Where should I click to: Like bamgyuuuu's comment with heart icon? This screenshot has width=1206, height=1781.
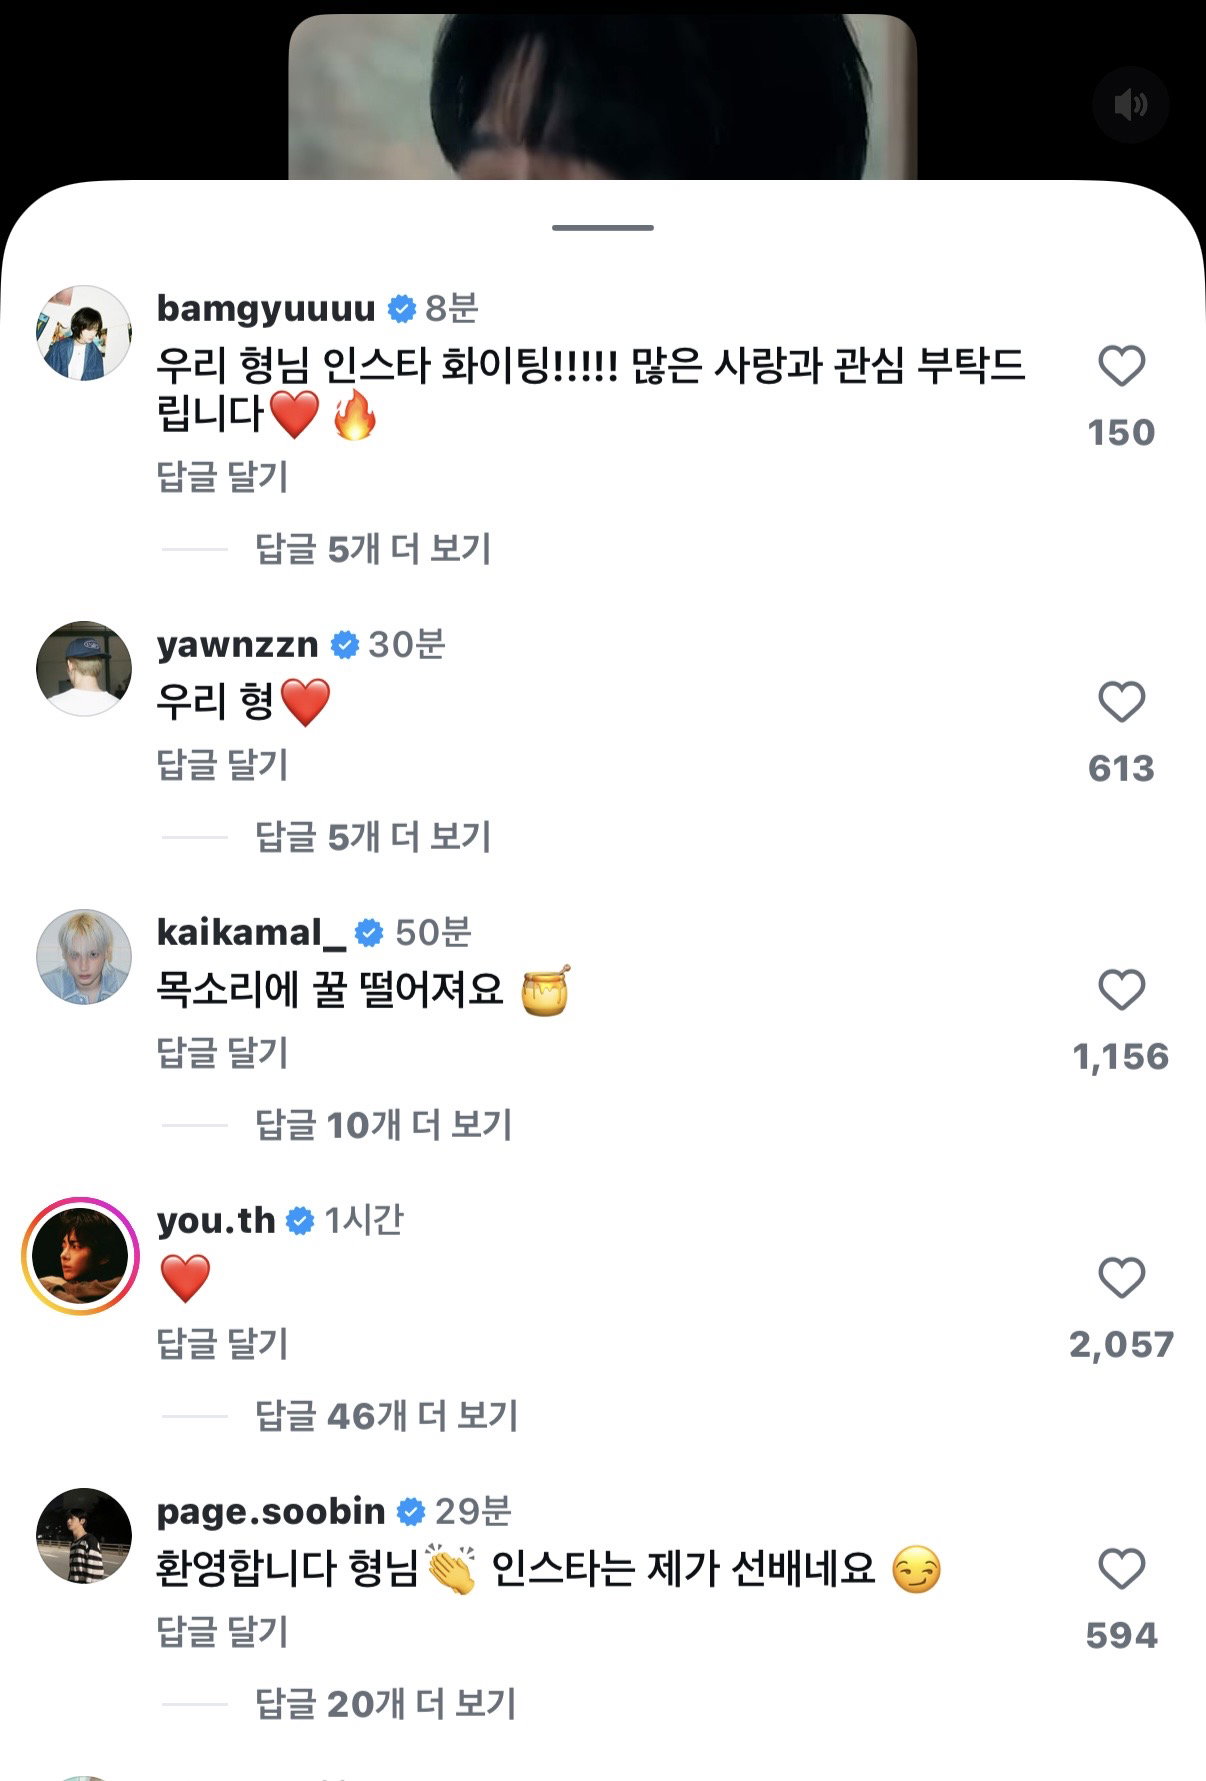point(1121,366)
